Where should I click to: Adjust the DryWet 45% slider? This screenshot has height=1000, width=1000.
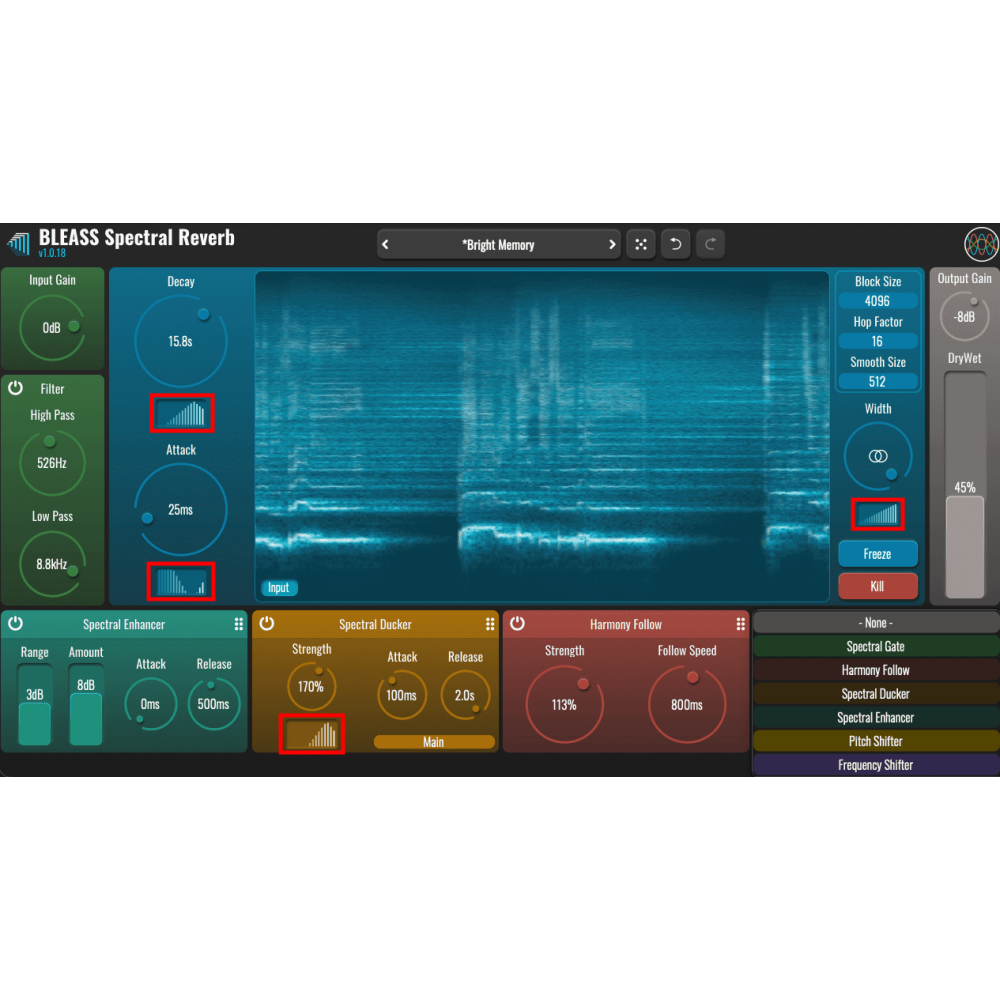pos(964,485)
